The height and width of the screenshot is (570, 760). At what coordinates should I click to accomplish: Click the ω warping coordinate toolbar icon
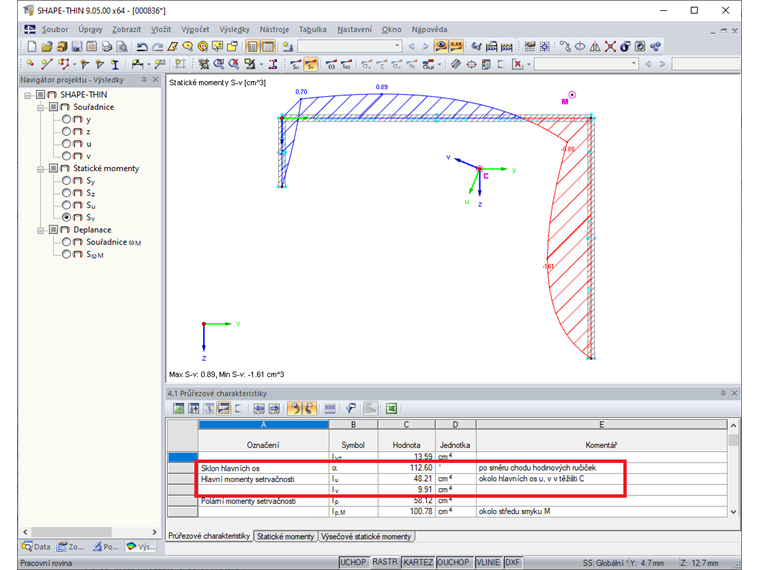point(331,64)
